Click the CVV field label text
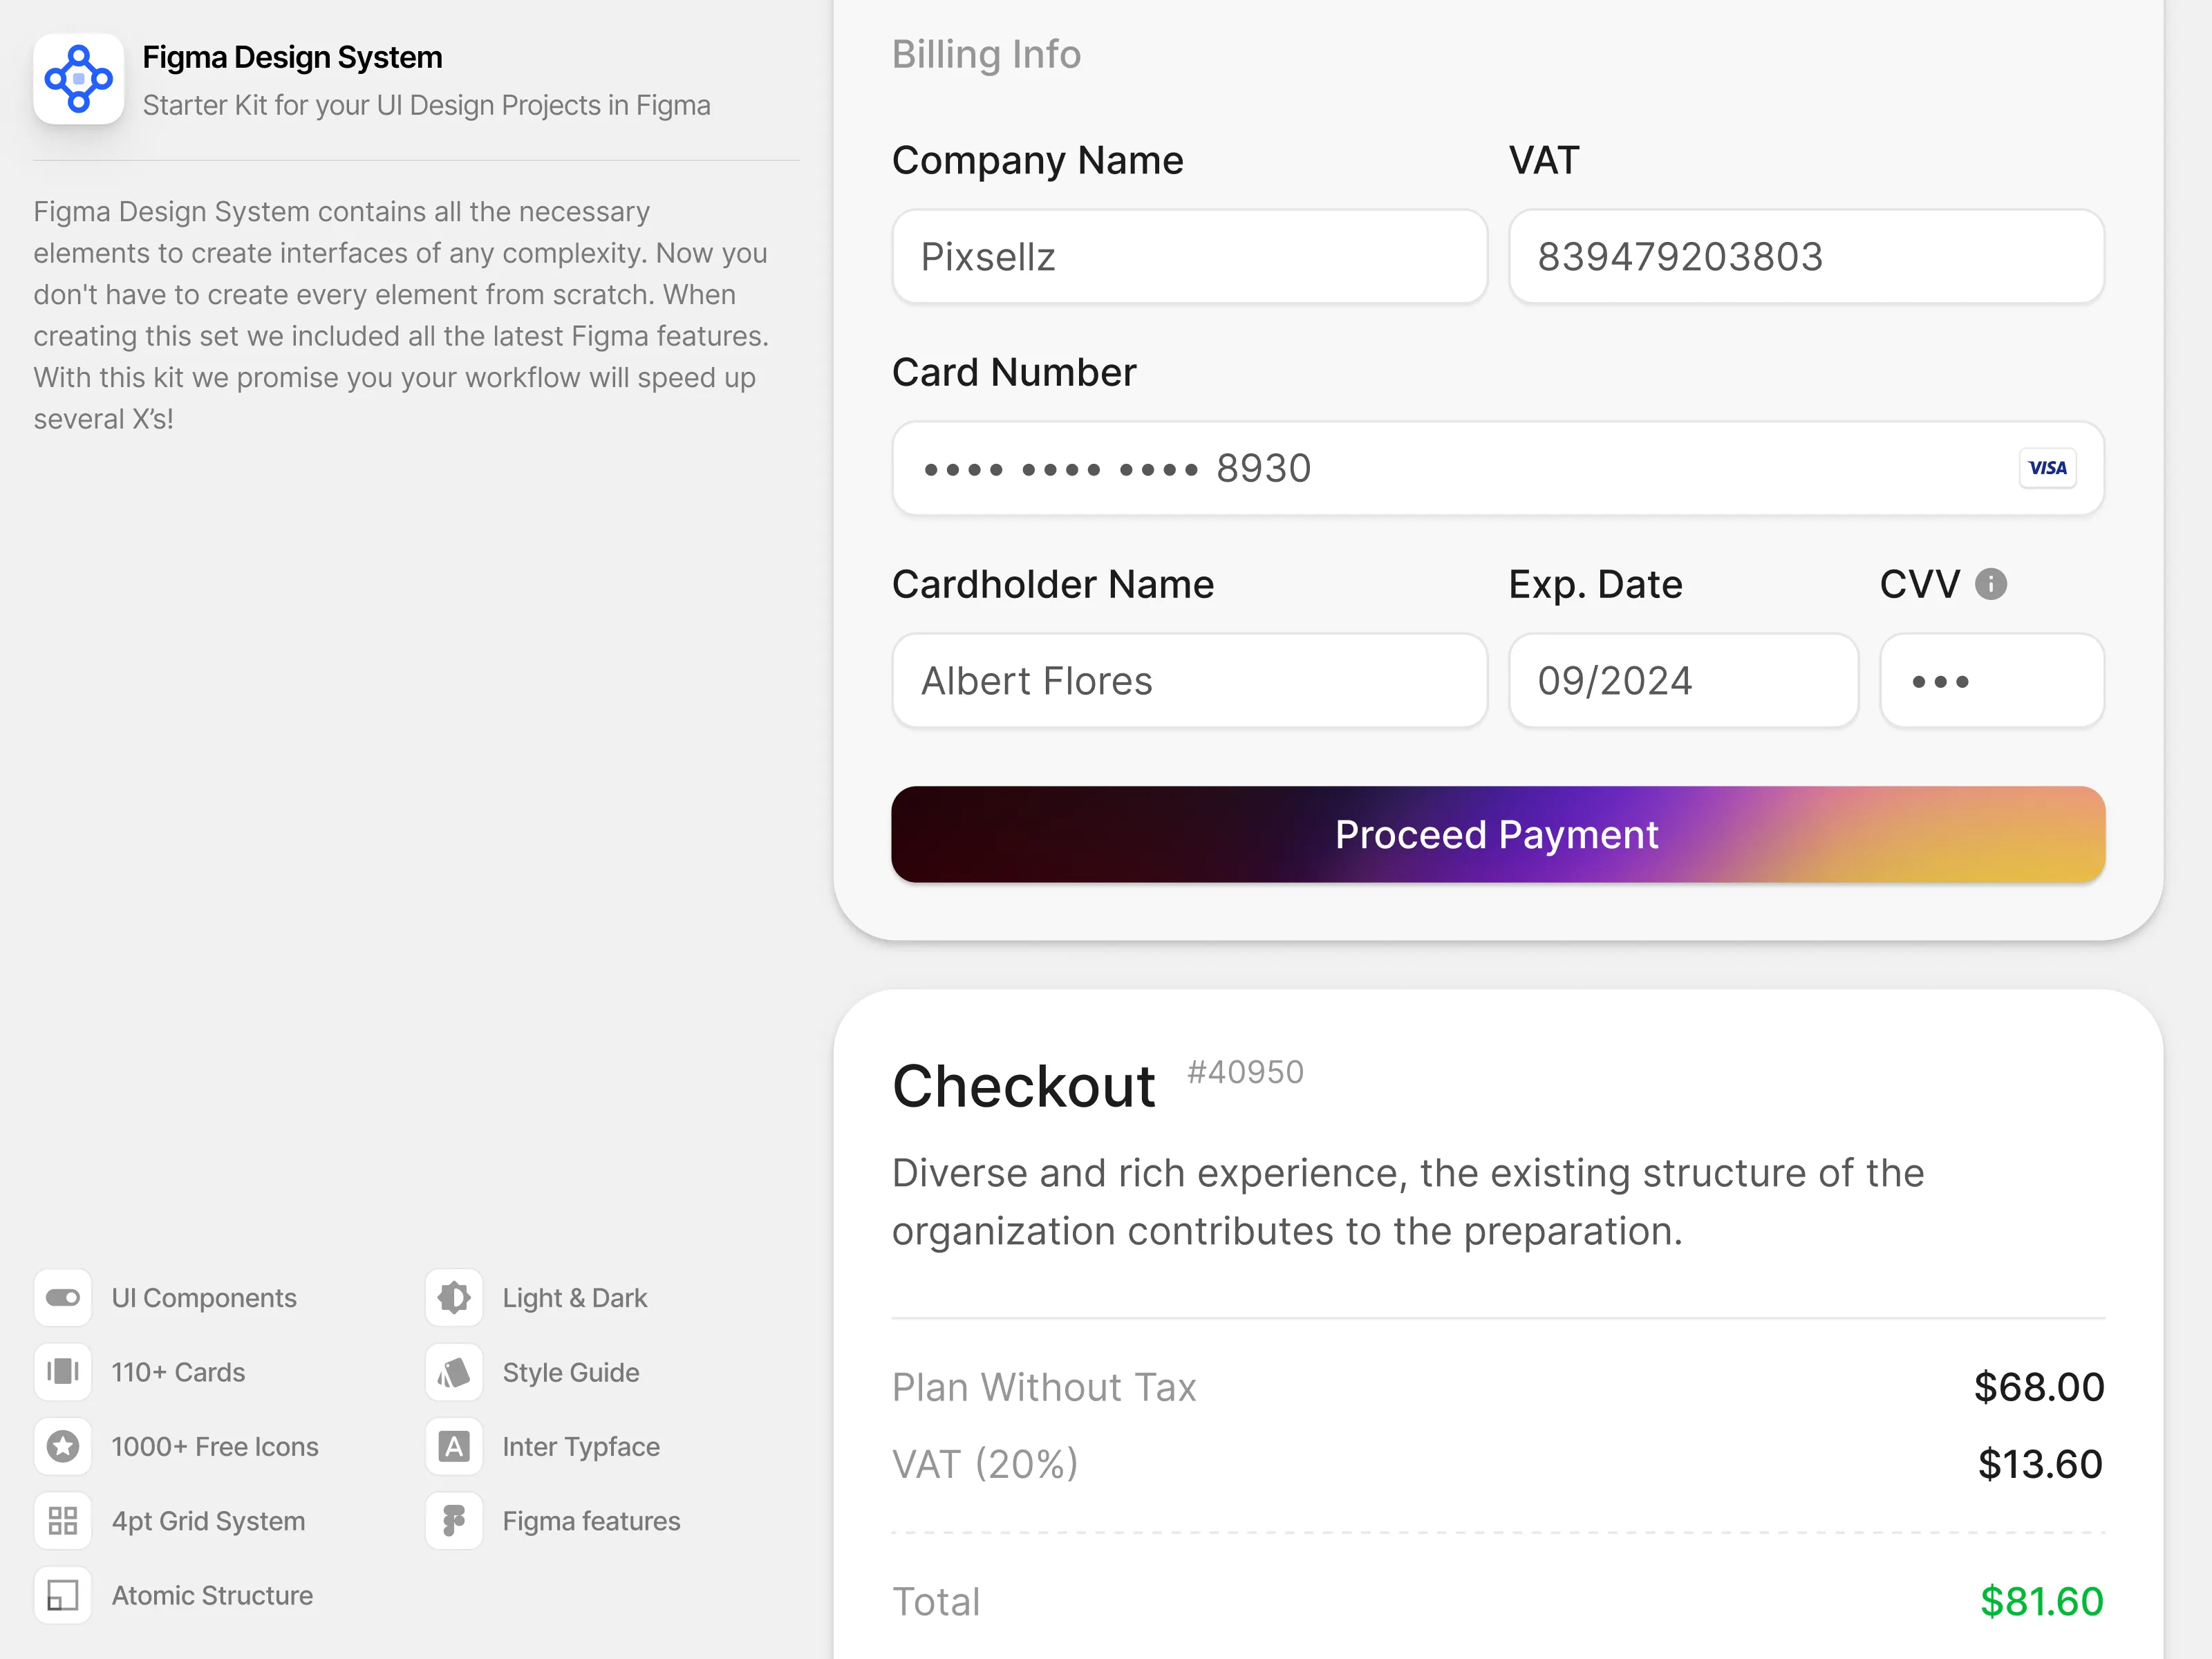2212x1659 pixels. pyautogui.click(x=1920, y=584)
